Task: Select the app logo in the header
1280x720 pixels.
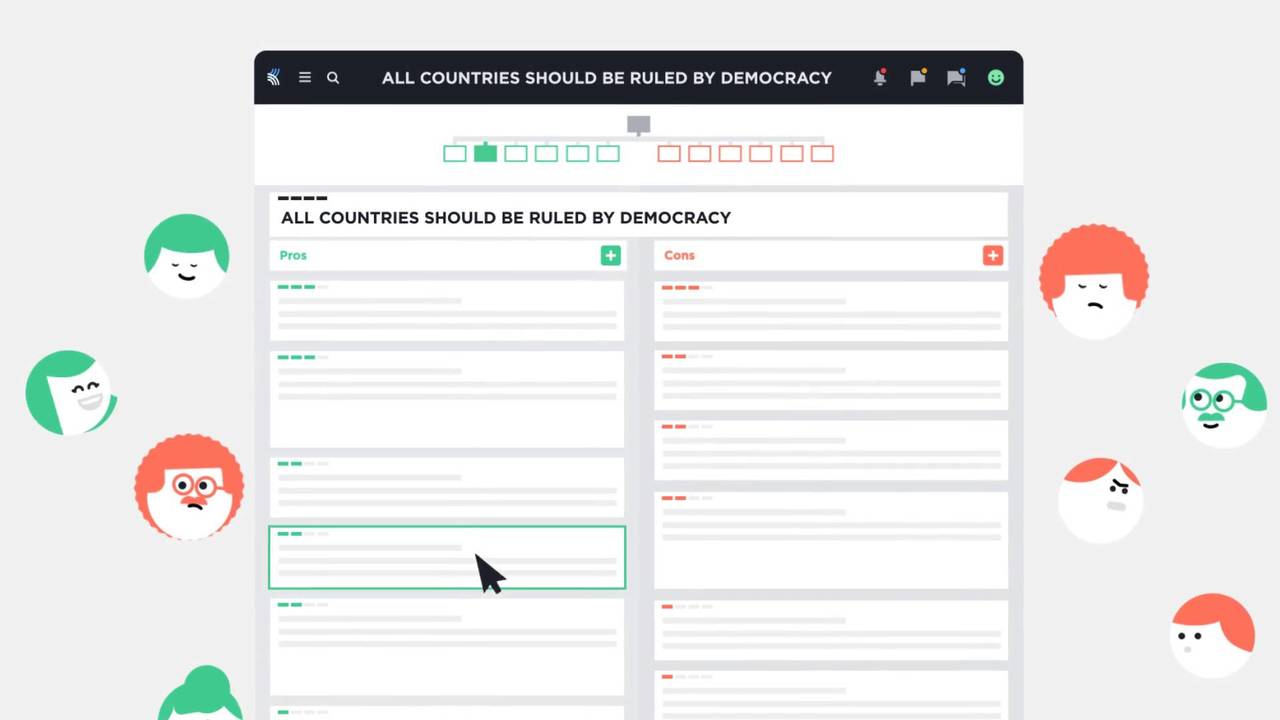Action: [273, 77]
